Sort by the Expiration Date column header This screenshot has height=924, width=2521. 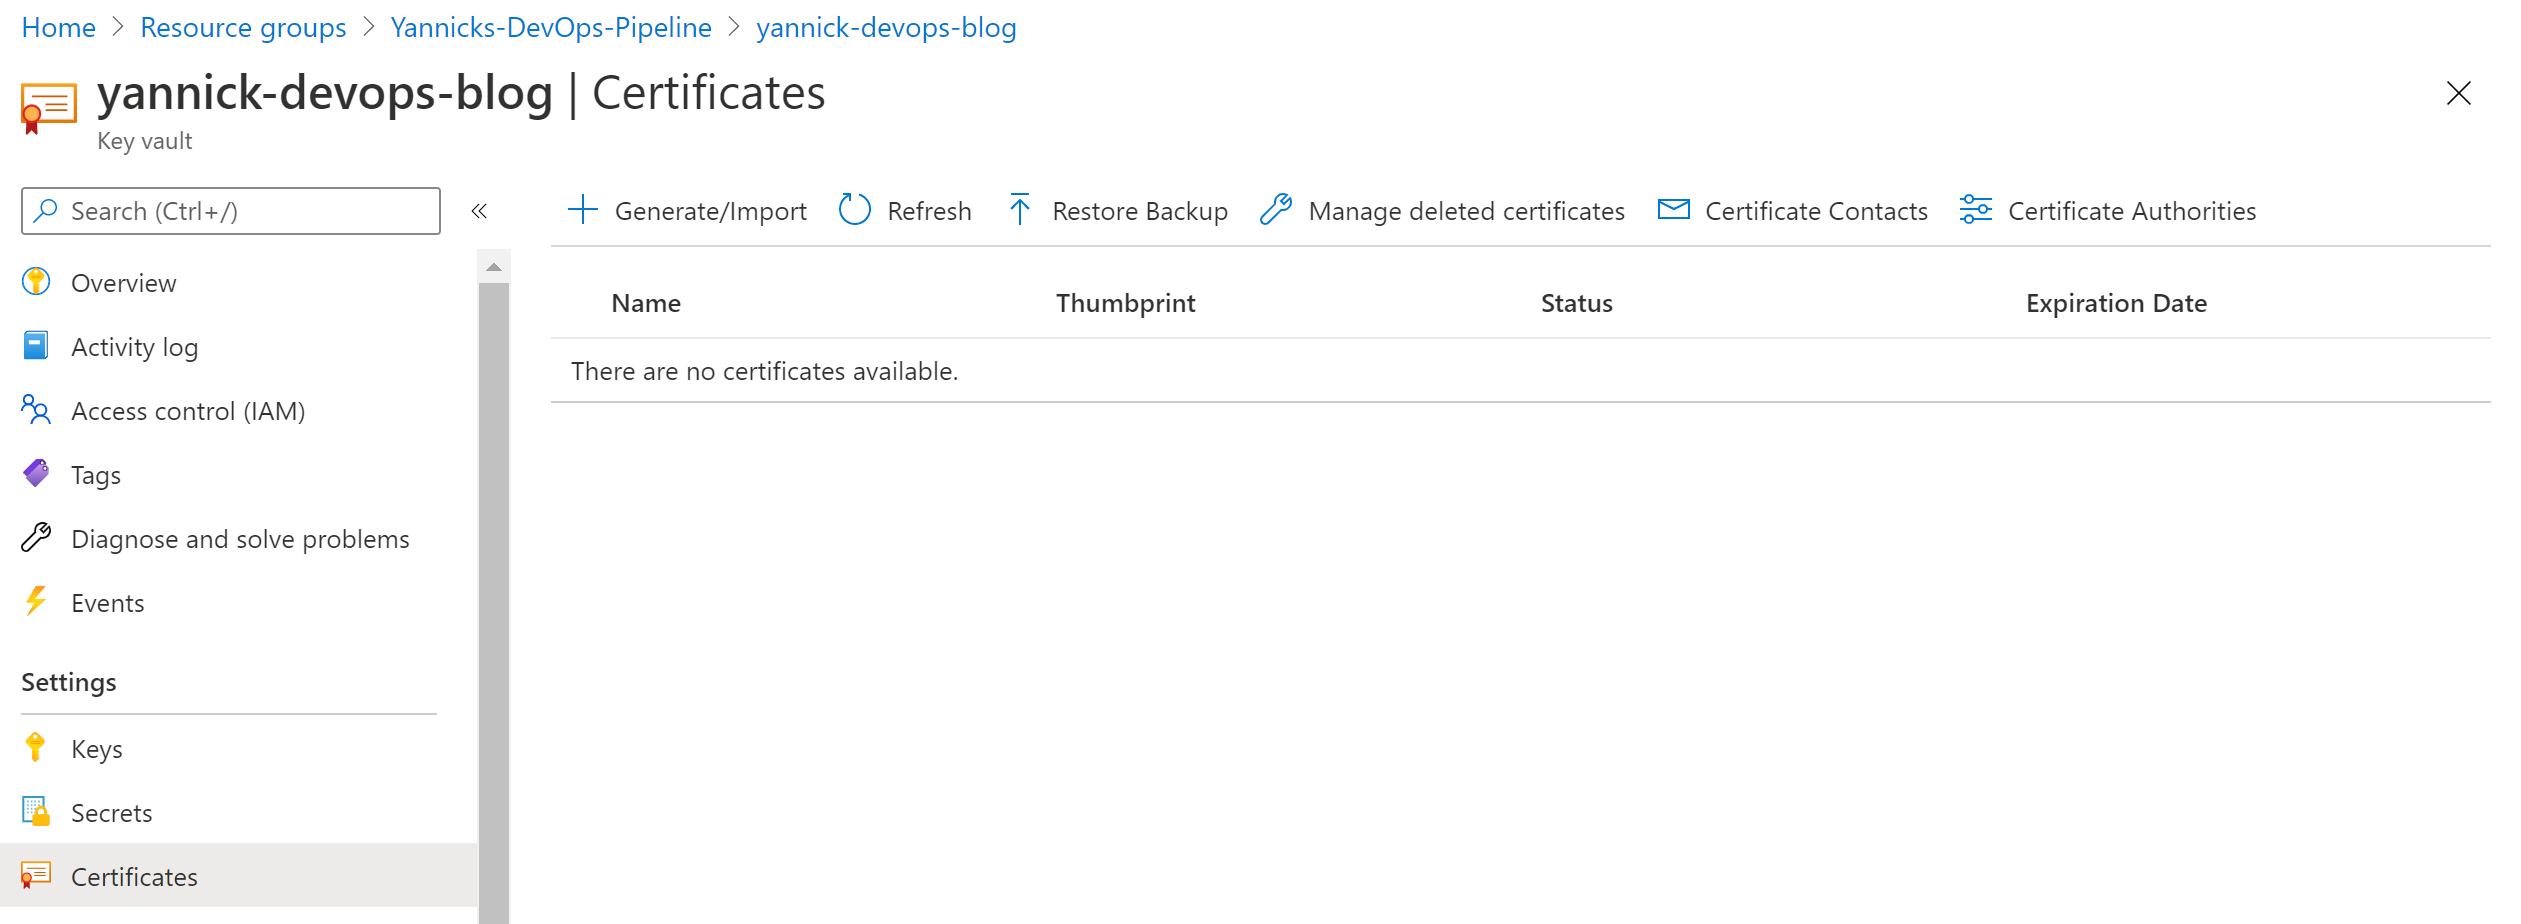point(2117,303)
